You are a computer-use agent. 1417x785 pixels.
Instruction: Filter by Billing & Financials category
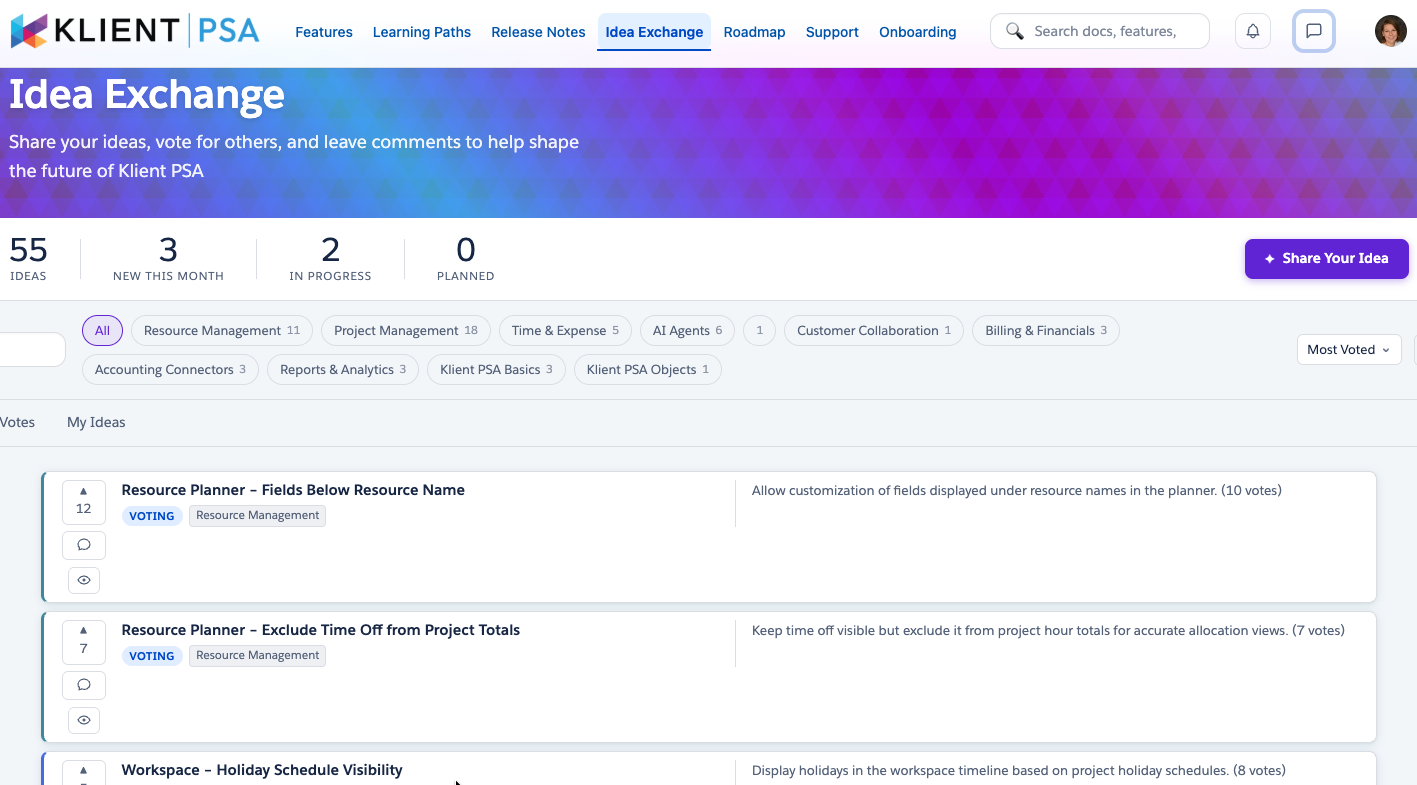point(1046,330)
